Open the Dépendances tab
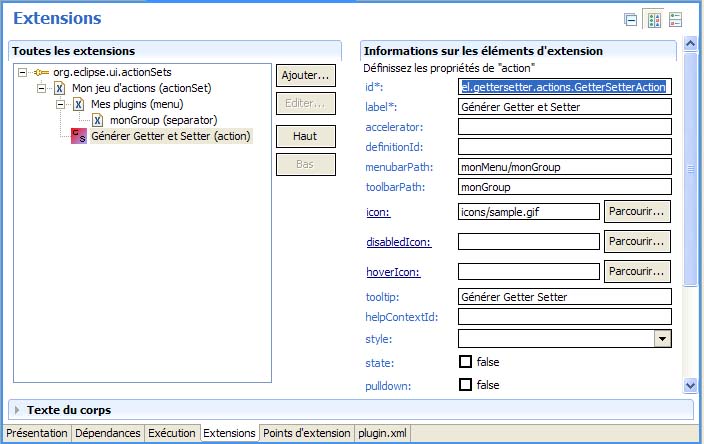Image resolution: width=704 pixels, height=444 pixels. point(108,433)
